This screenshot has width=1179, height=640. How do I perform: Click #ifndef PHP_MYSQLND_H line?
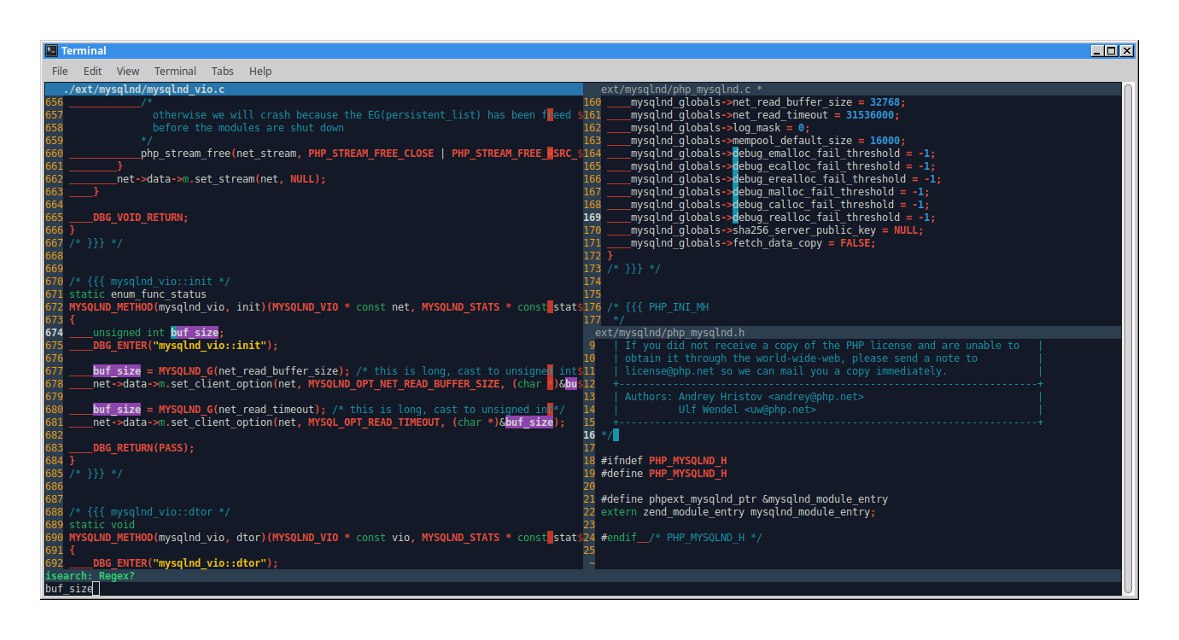tap(664, 460)
